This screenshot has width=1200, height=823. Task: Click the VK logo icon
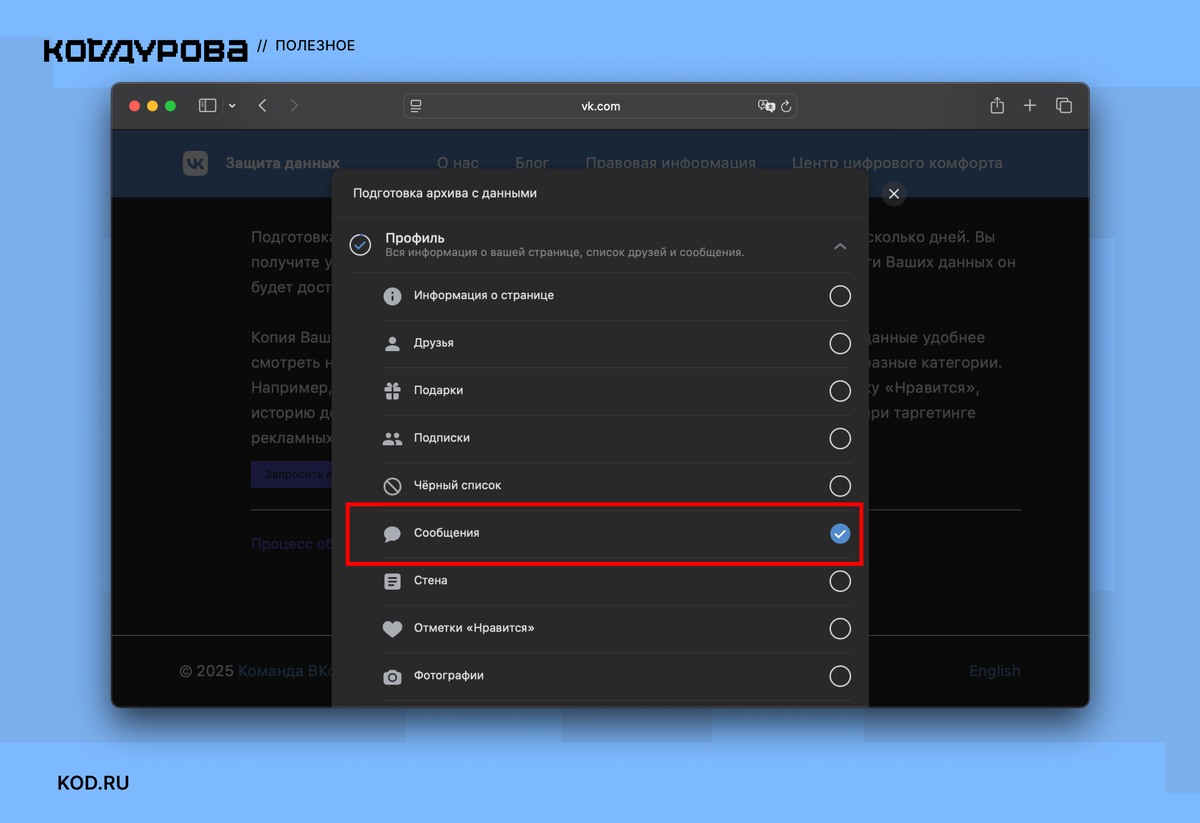[x=195, y=163]
